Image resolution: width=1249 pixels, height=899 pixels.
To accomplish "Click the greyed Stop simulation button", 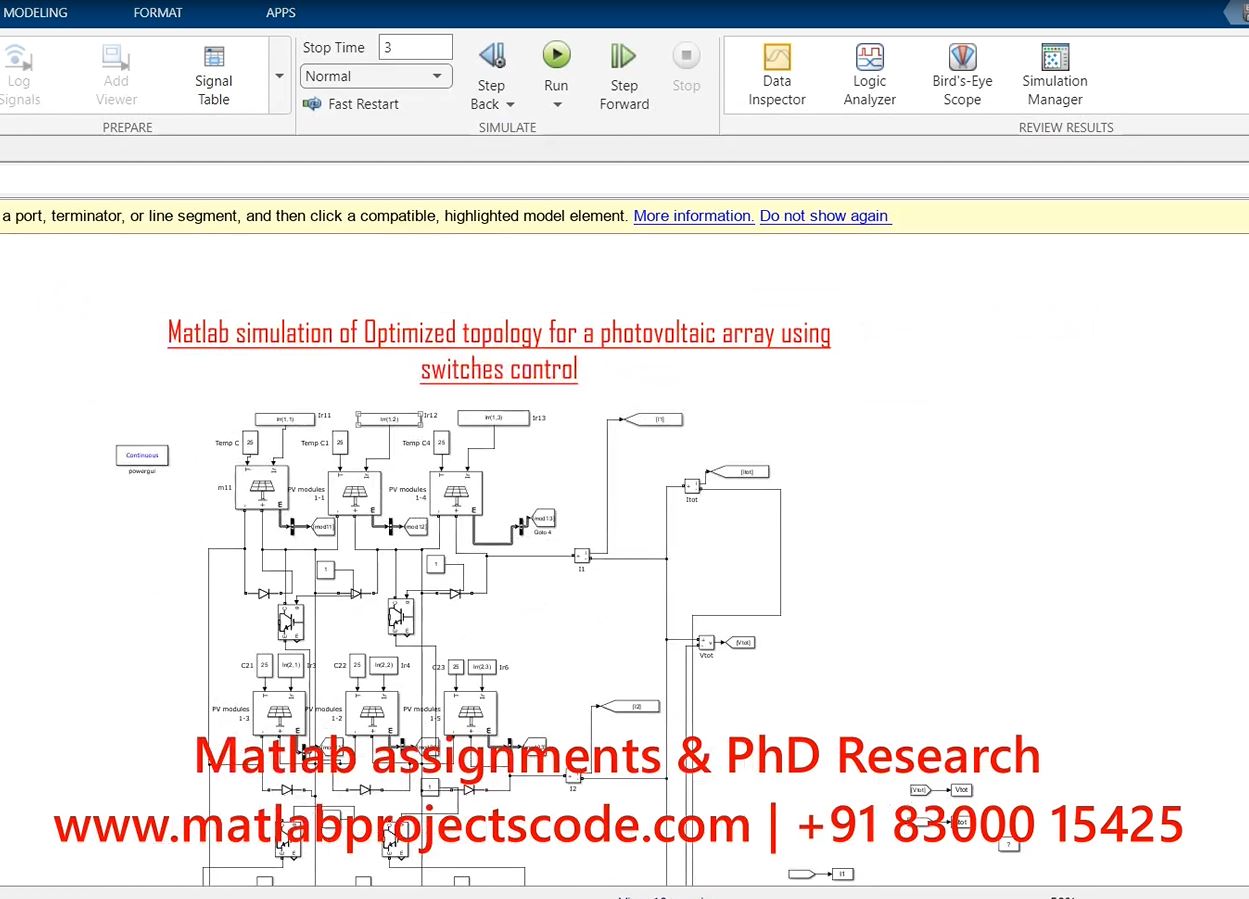I will pyautogui.click(x=686, y=68).
